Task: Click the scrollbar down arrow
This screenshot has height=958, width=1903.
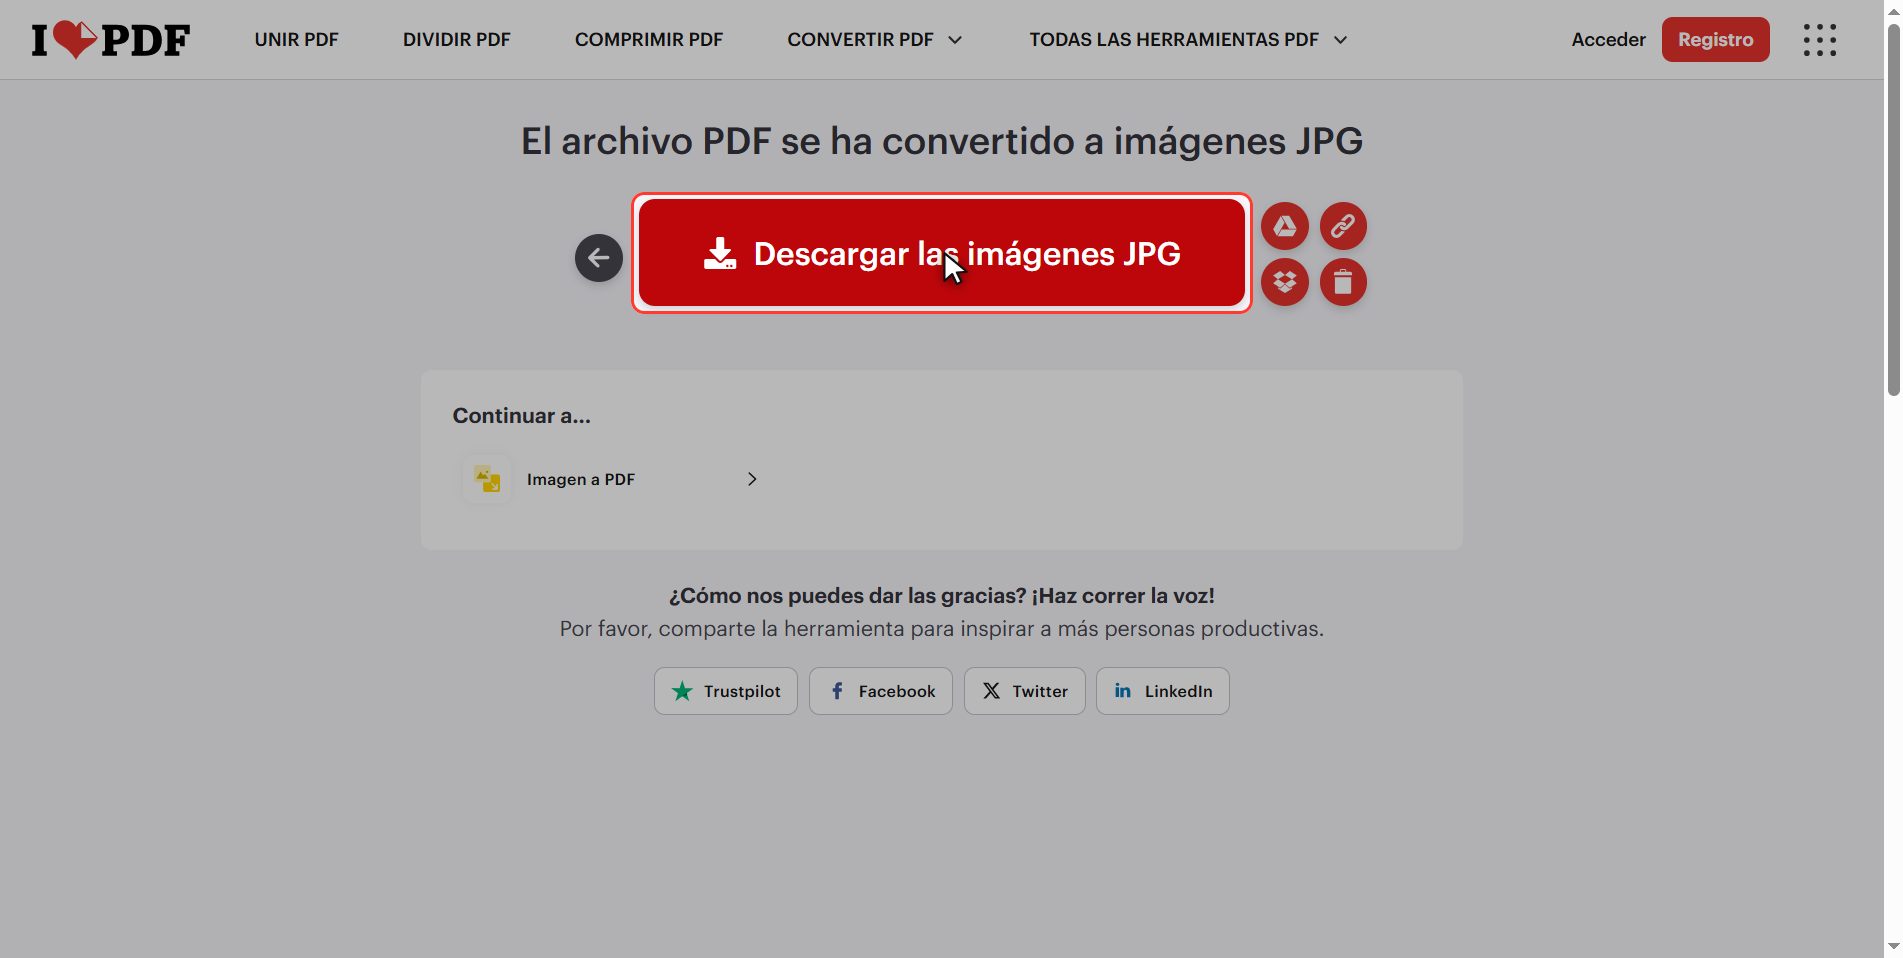Action: [1893, 946]
